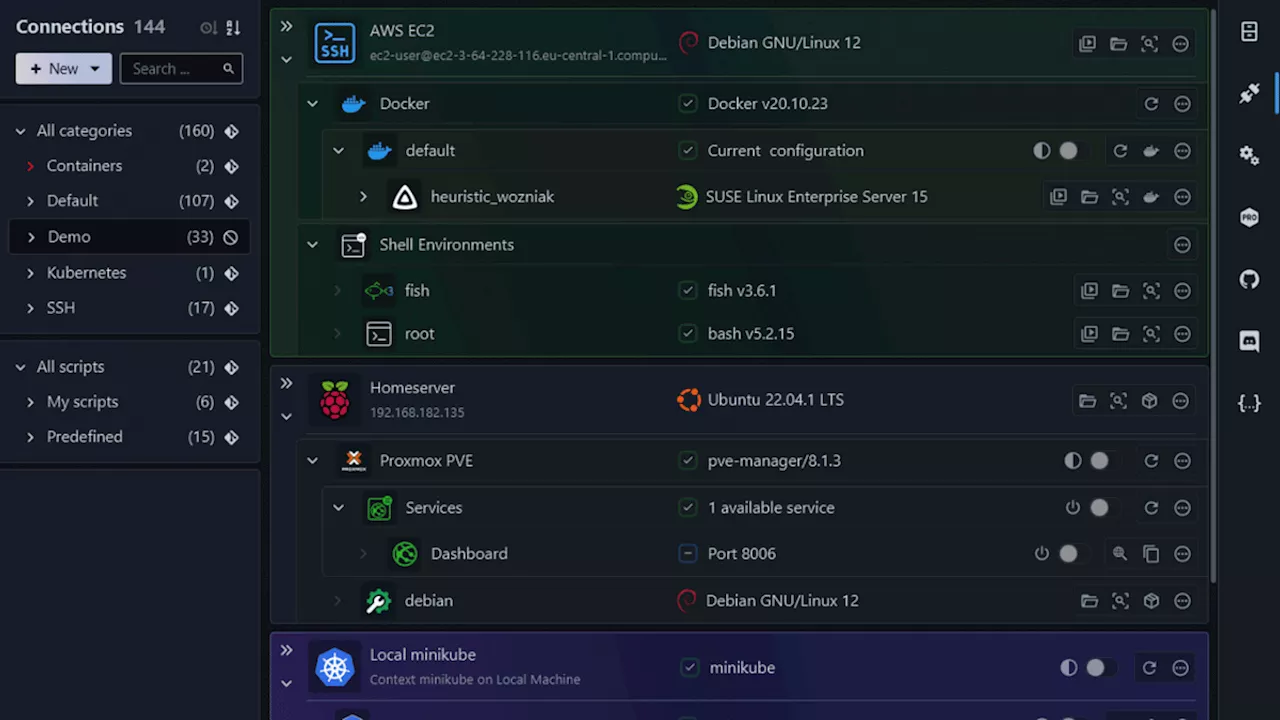Open file browser for AWS EC2
Screen dimensions: 1280x720
coord(1118,44)
